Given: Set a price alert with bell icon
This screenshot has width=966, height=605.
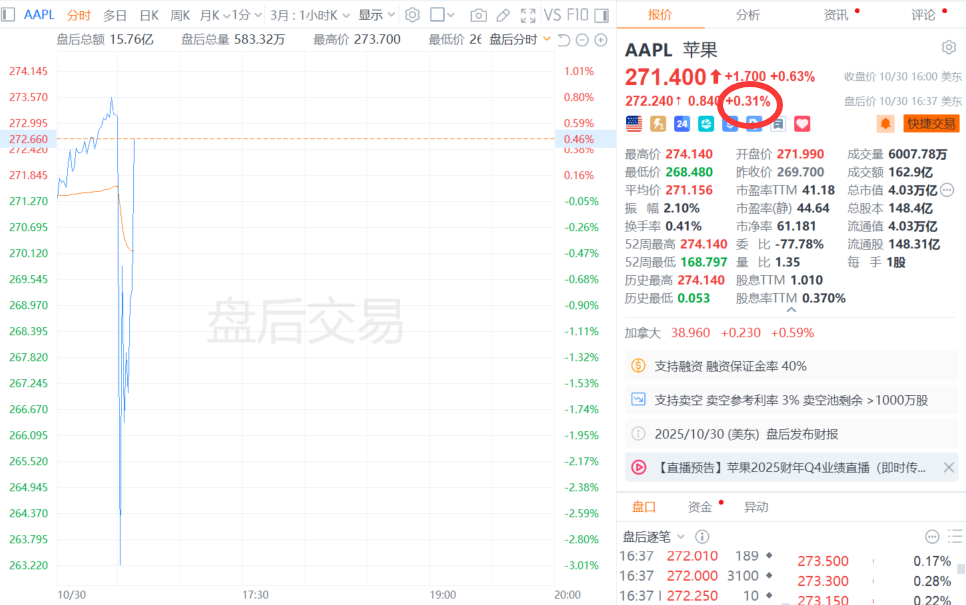Looking at the screenshot, I should click(885, 124).
